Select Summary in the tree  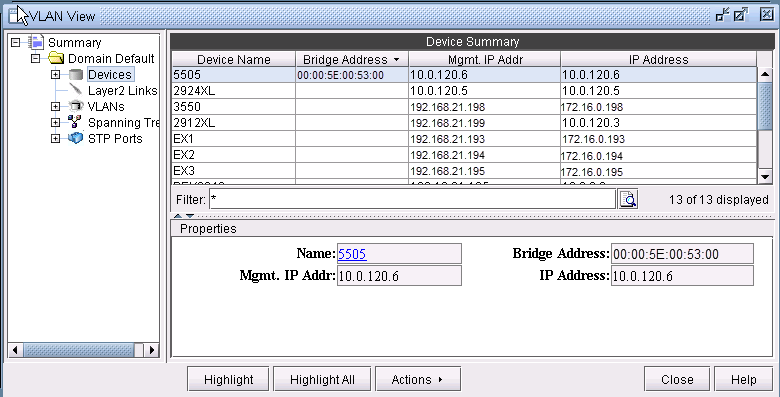(x=75, y=43)
